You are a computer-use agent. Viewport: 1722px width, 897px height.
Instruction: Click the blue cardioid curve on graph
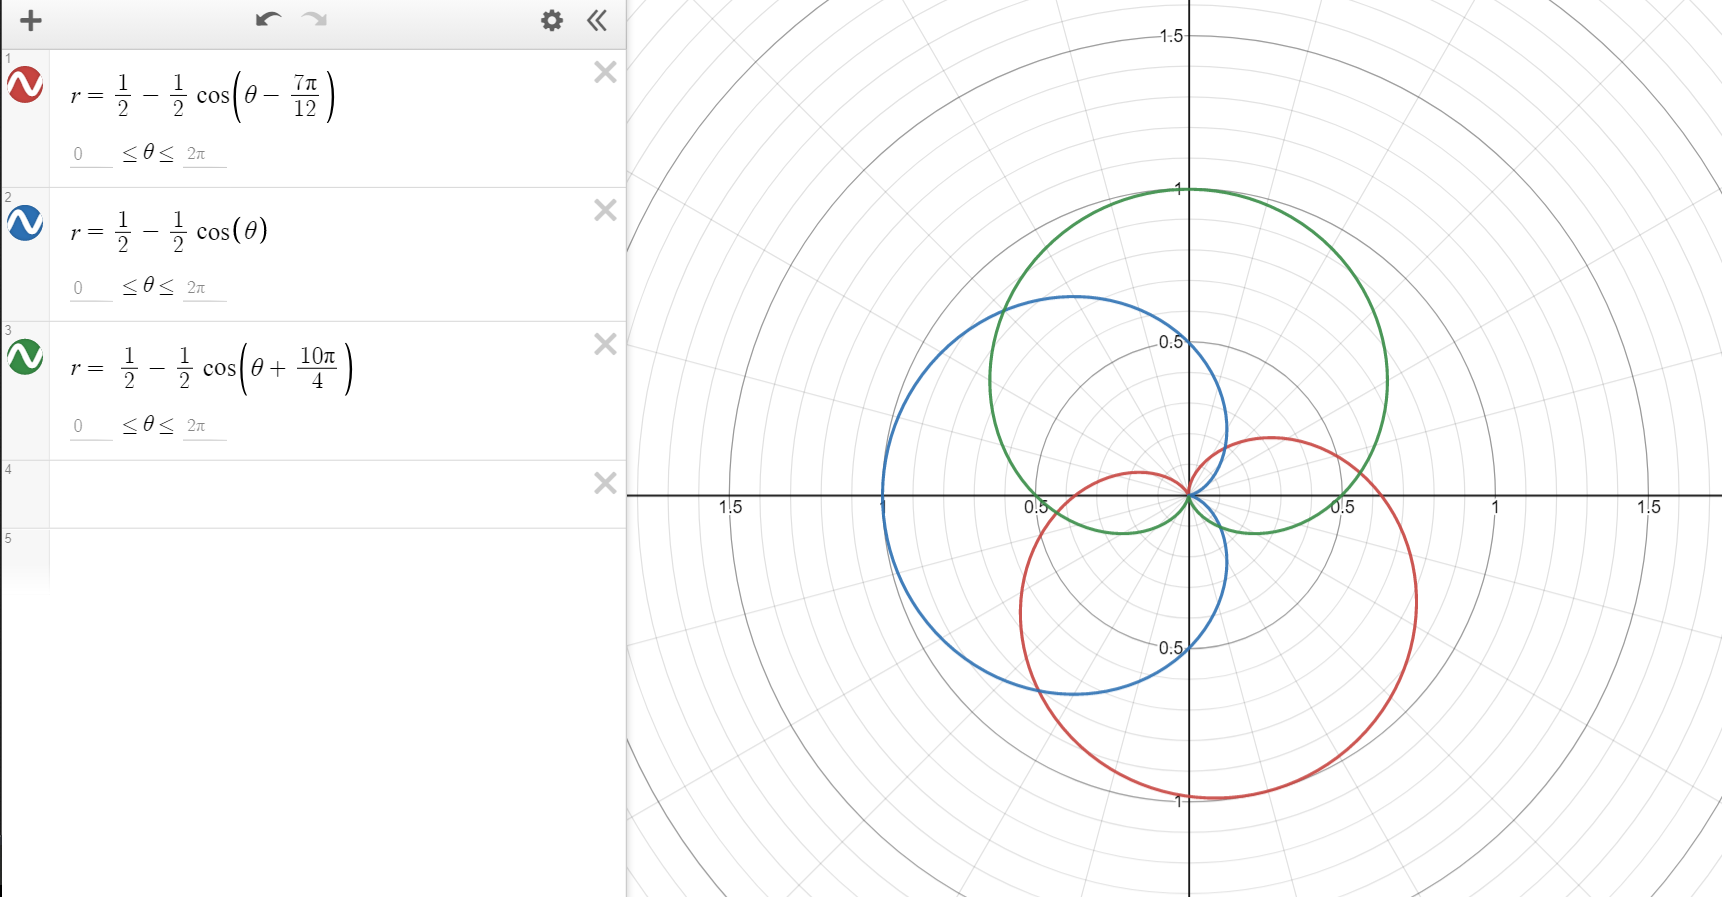pyautogui.click(x=883, y=495)
